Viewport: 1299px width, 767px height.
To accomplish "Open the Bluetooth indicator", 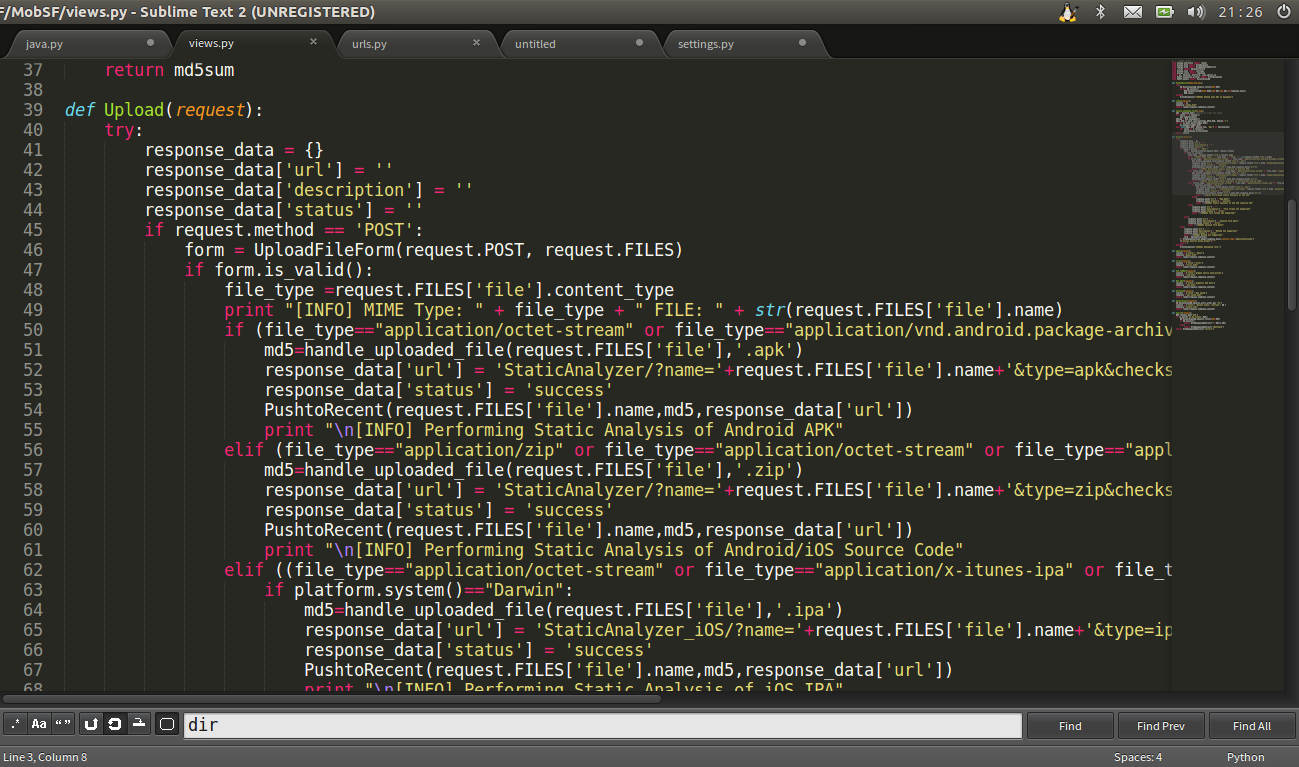I will click(x=1100, y=12).
